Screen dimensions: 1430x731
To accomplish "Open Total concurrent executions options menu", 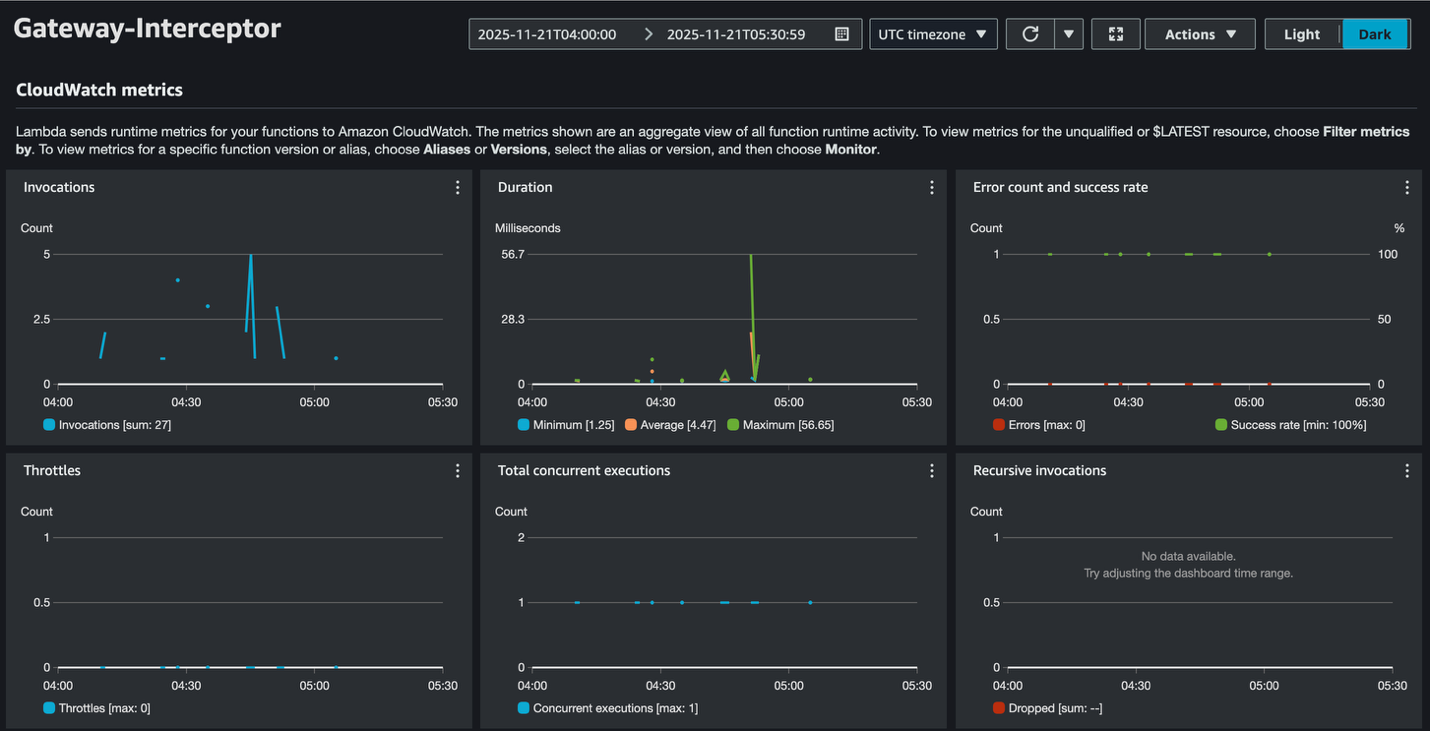I will (x=931, y=471).
